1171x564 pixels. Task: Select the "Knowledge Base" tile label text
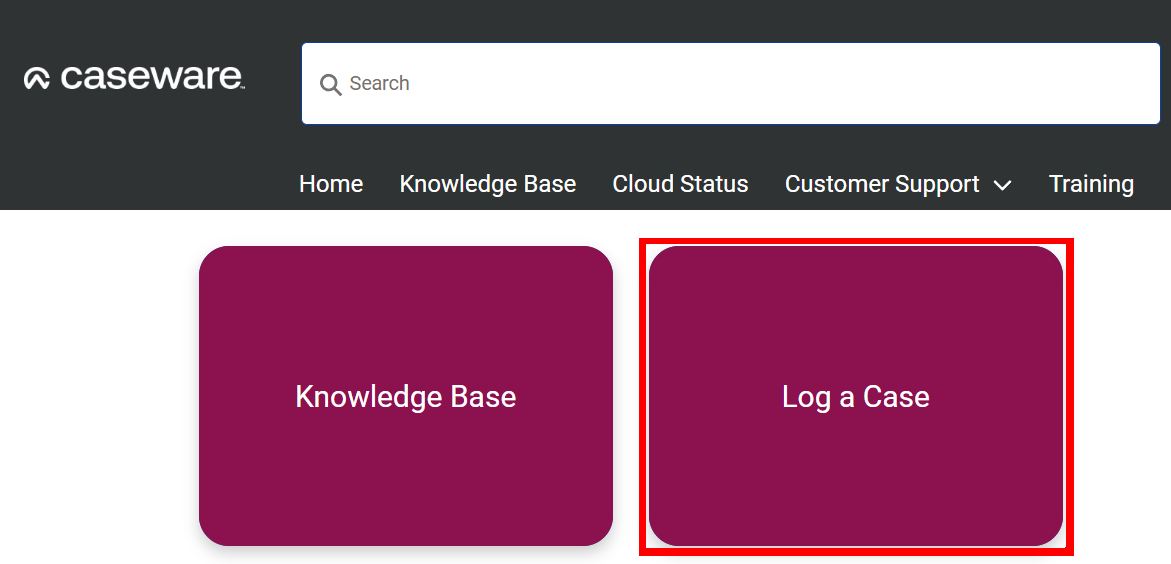click(x=405, y=397)
